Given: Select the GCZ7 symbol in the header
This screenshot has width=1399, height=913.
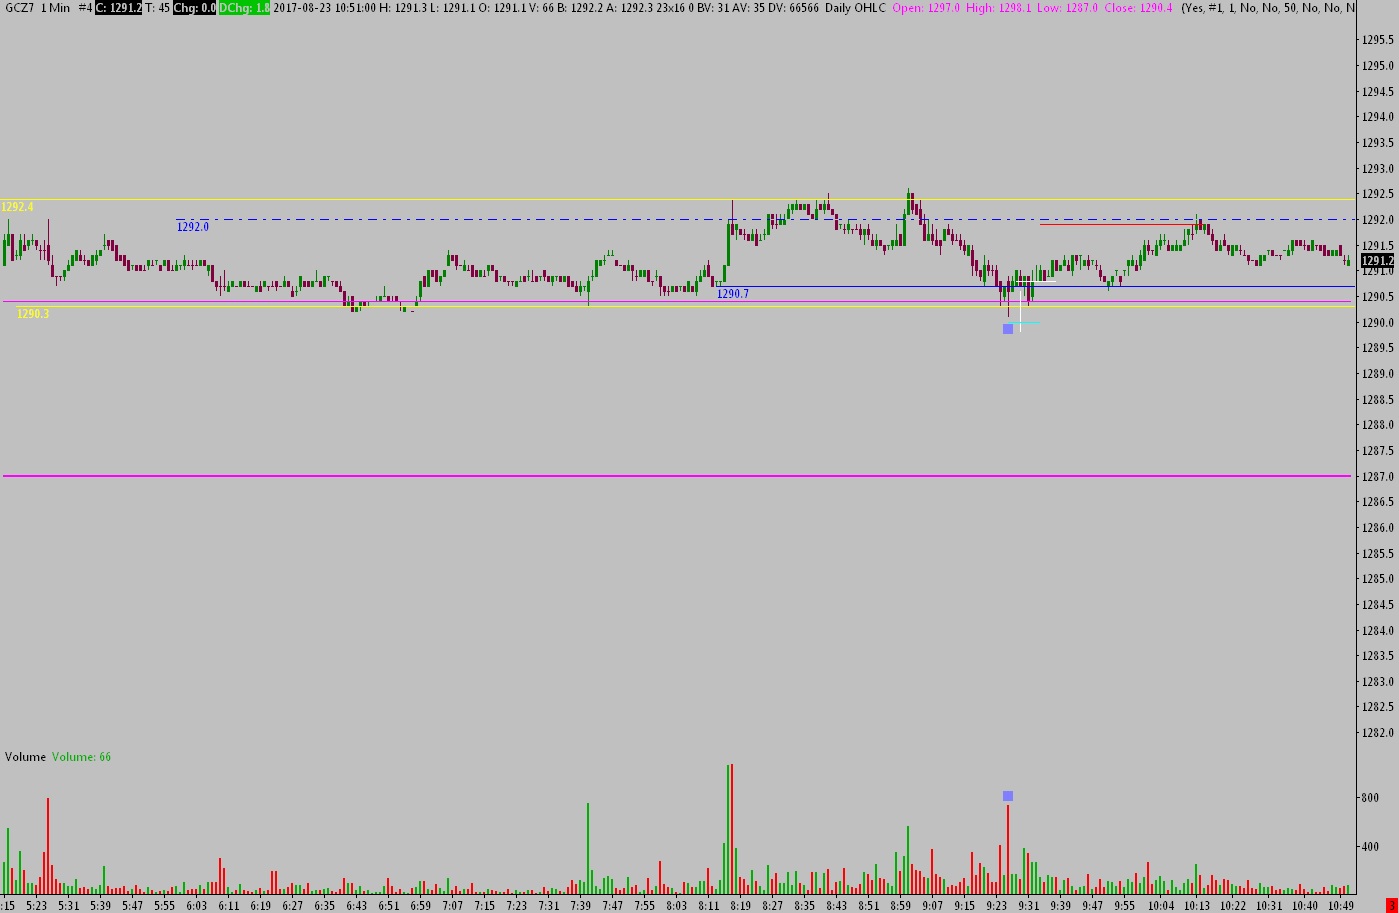Looking at the screenshot, I should tap(20, 8).
